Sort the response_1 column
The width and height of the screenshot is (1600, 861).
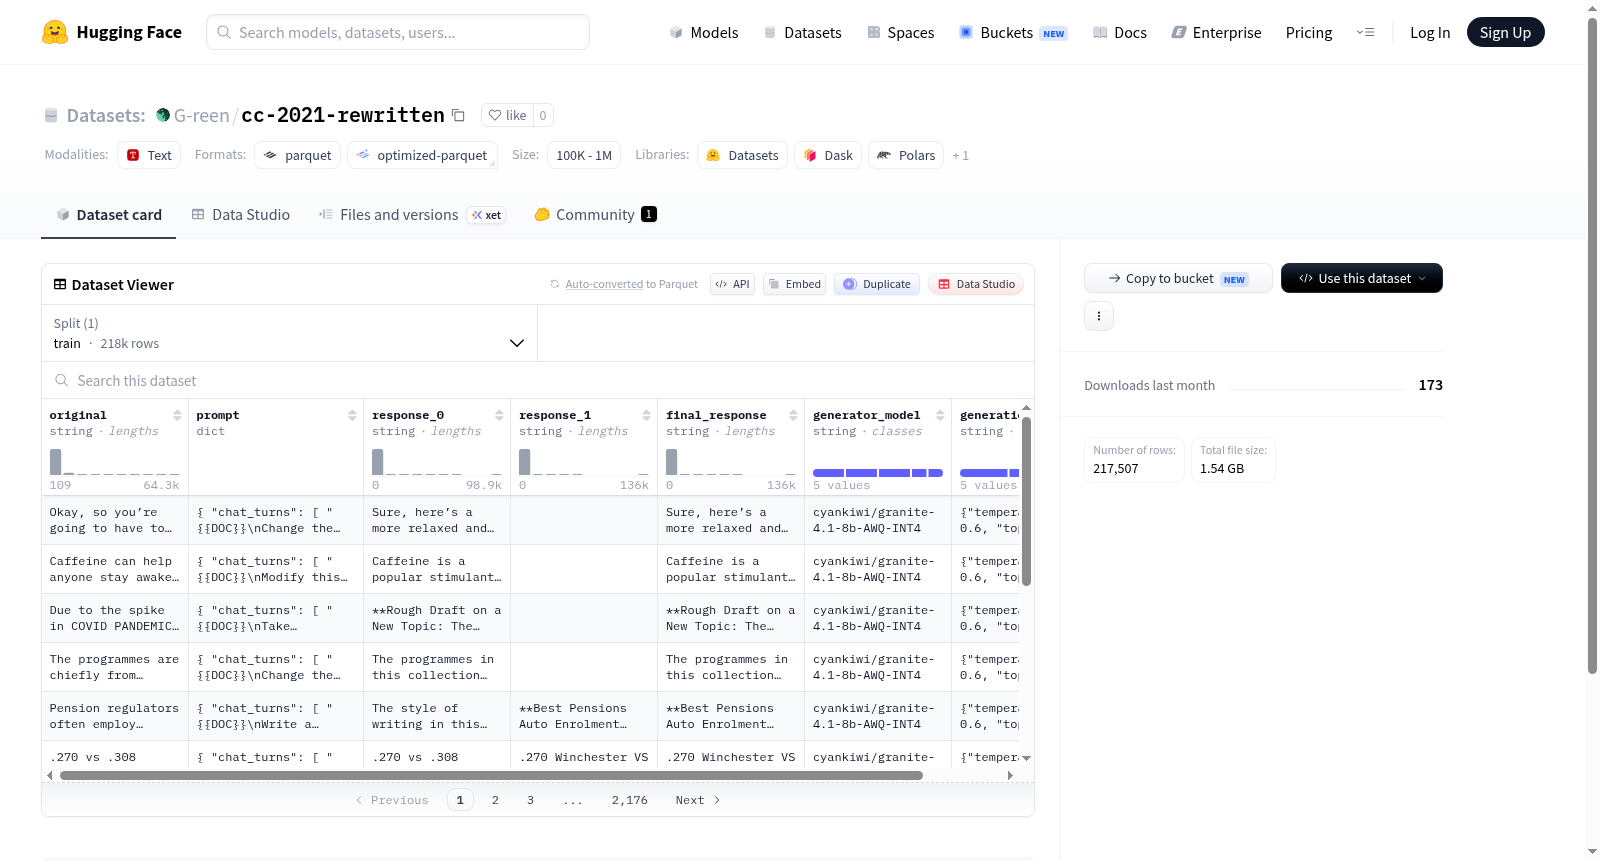pos(646,415)
